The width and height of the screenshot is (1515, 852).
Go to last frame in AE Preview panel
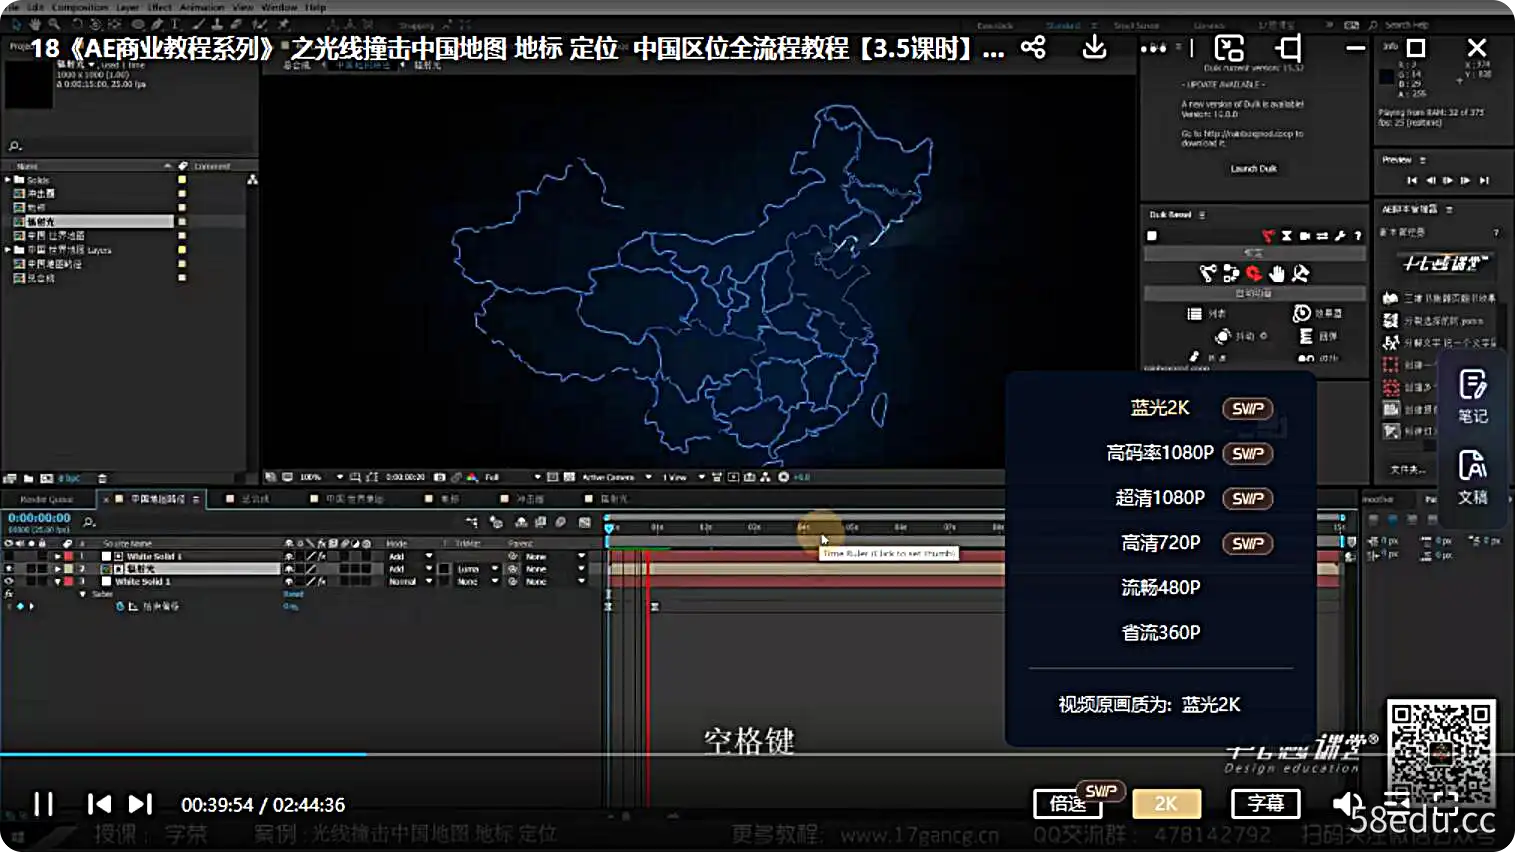click(1484, 180)
